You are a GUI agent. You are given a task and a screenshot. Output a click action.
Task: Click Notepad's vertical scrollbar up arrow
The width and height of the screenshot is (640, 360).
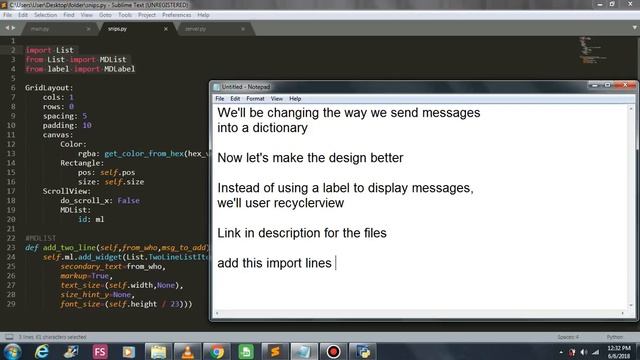point(631,109)
